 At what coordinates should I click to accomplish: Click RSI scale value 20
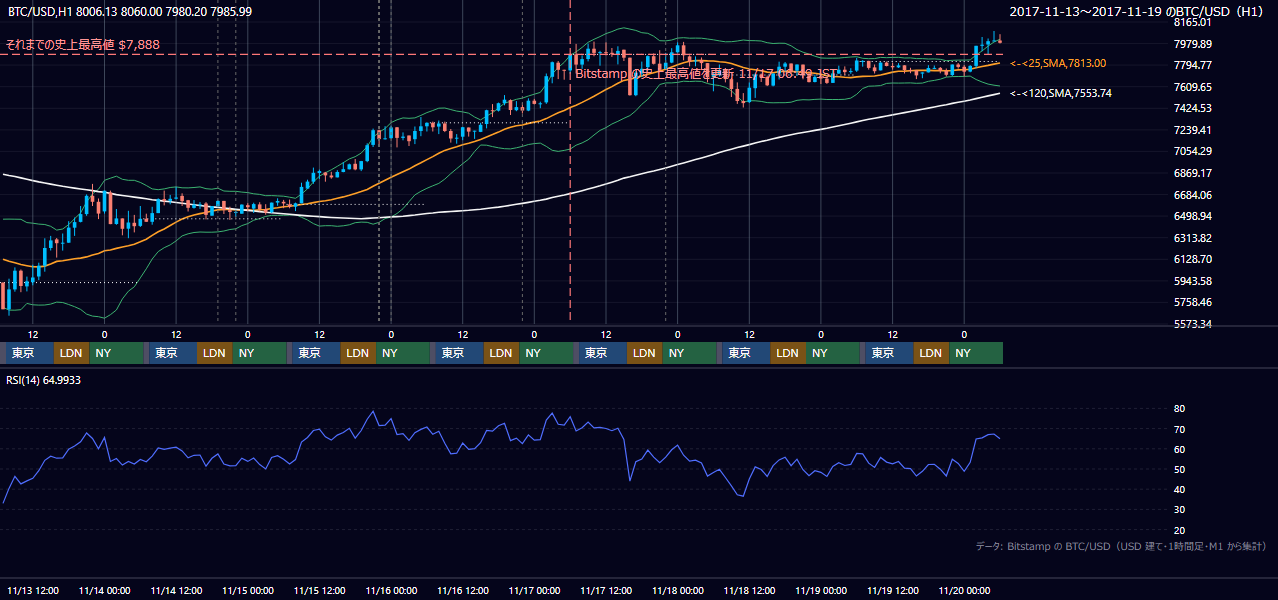pyautogui.click(x=1179, y=530)
